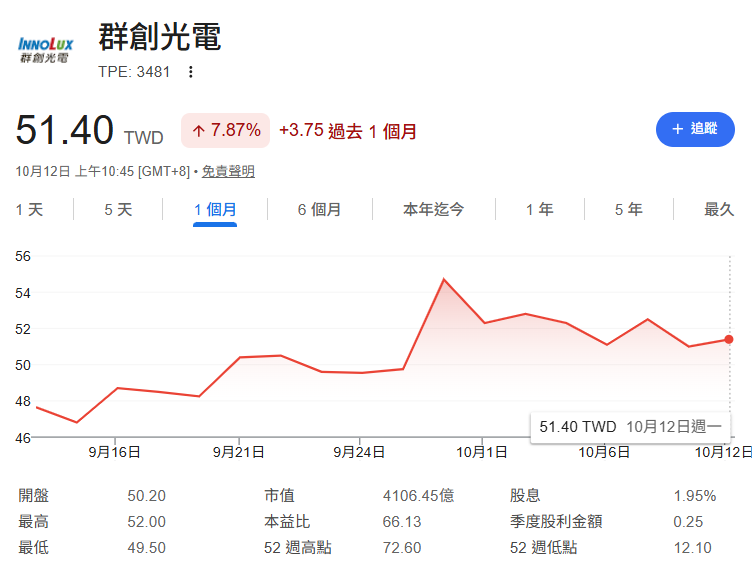This screenshot has width=753, height=577.
Task: Click the 9月24日 axis label
Action: pos(359,452)
